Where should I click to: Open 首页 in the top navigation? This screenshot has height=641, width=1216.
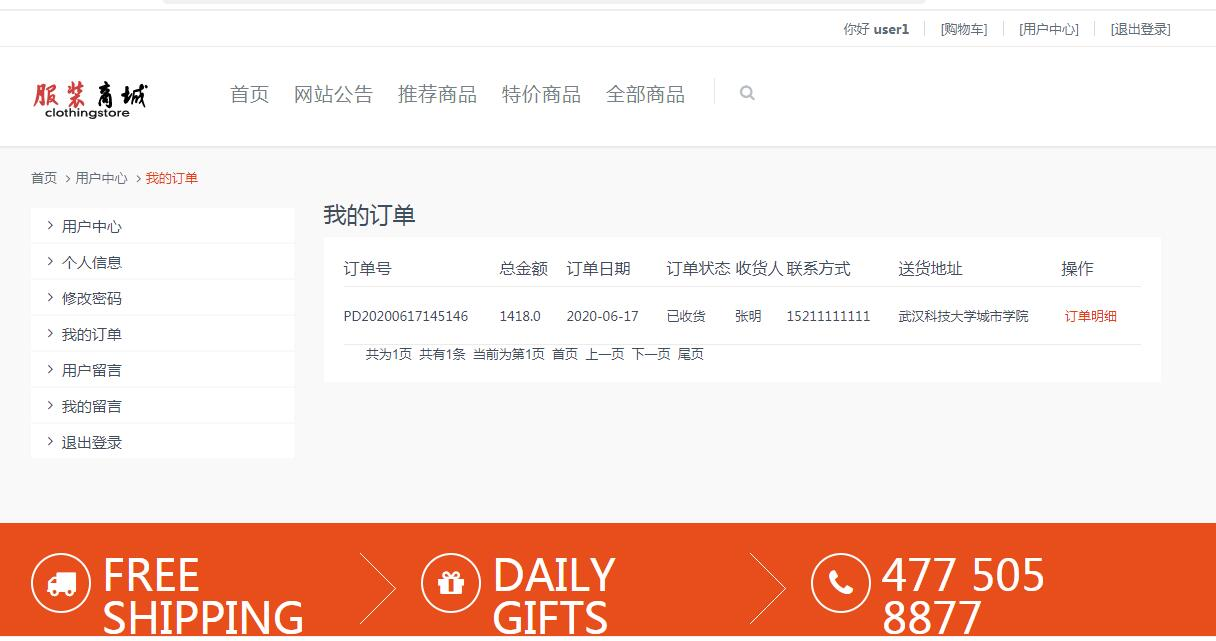click(x=250, y=94)
